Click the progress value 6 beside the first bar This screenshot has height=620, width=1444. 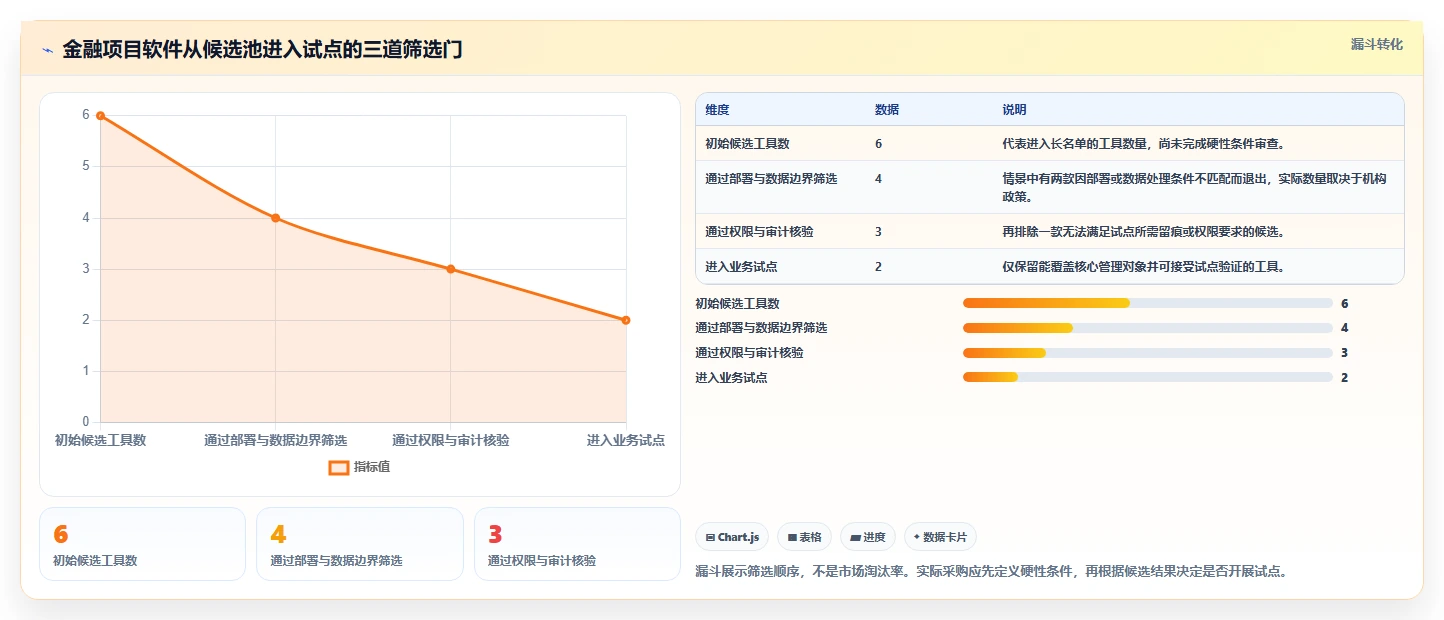pos(1345,303)
